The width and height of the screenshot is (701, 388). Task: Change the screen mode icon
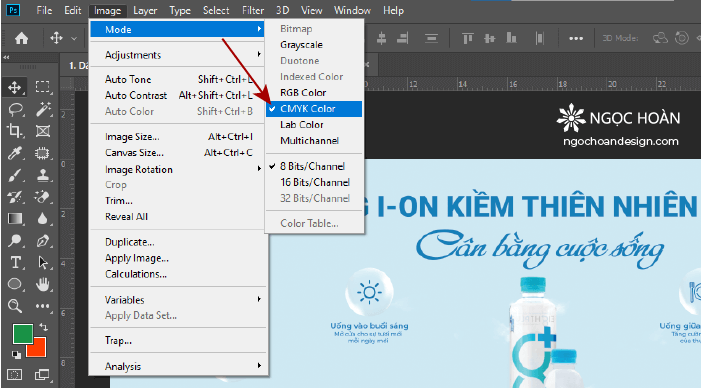pos(43,375)
